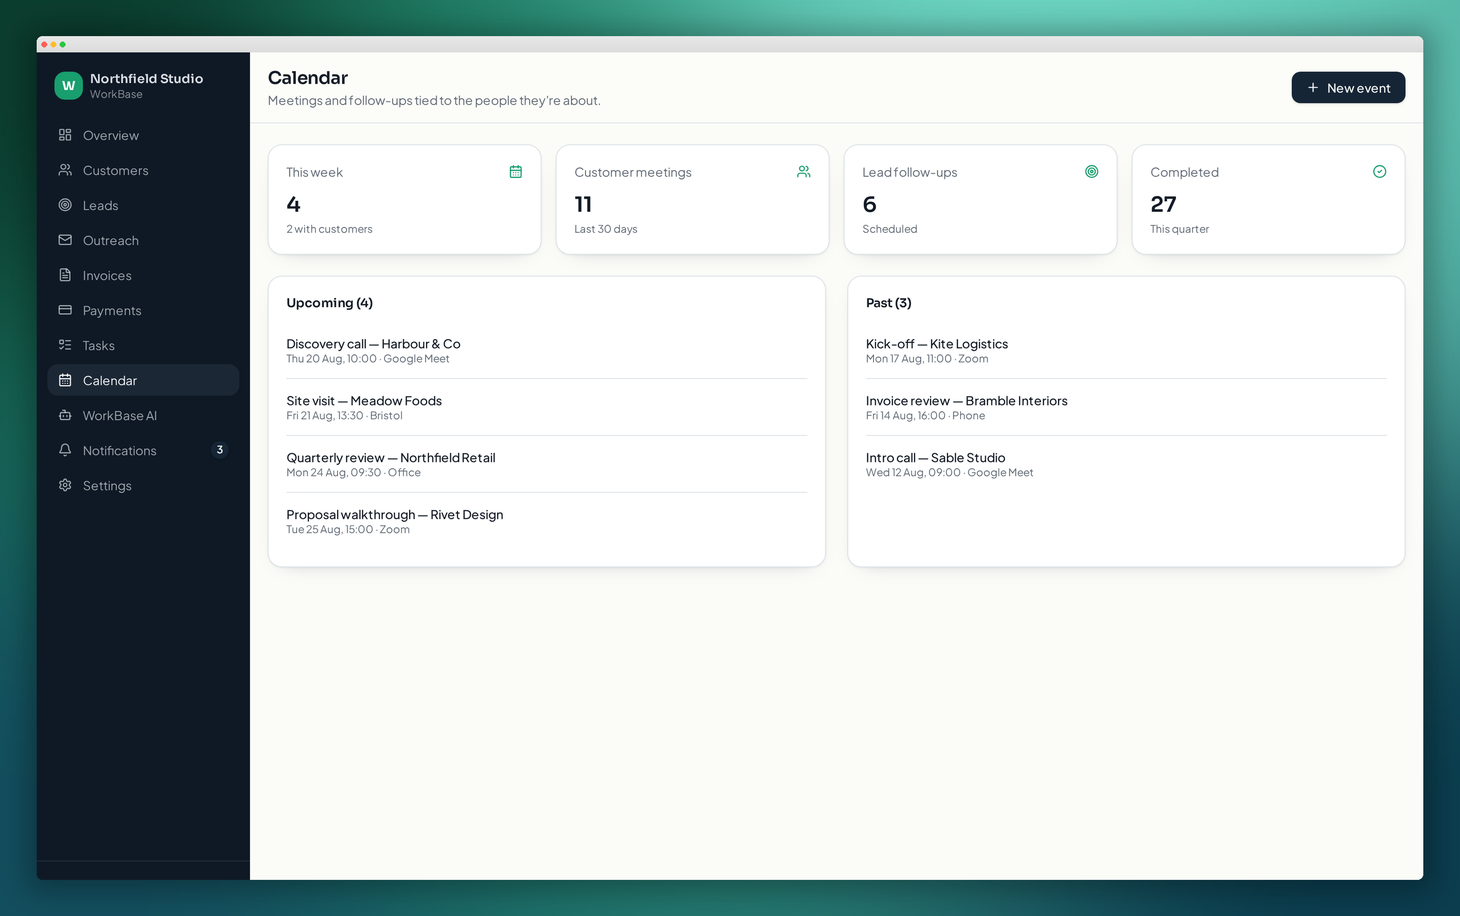This screenshot has height=916, width=1460.
Task: Open the Overview page
Action: coord(143,135)
